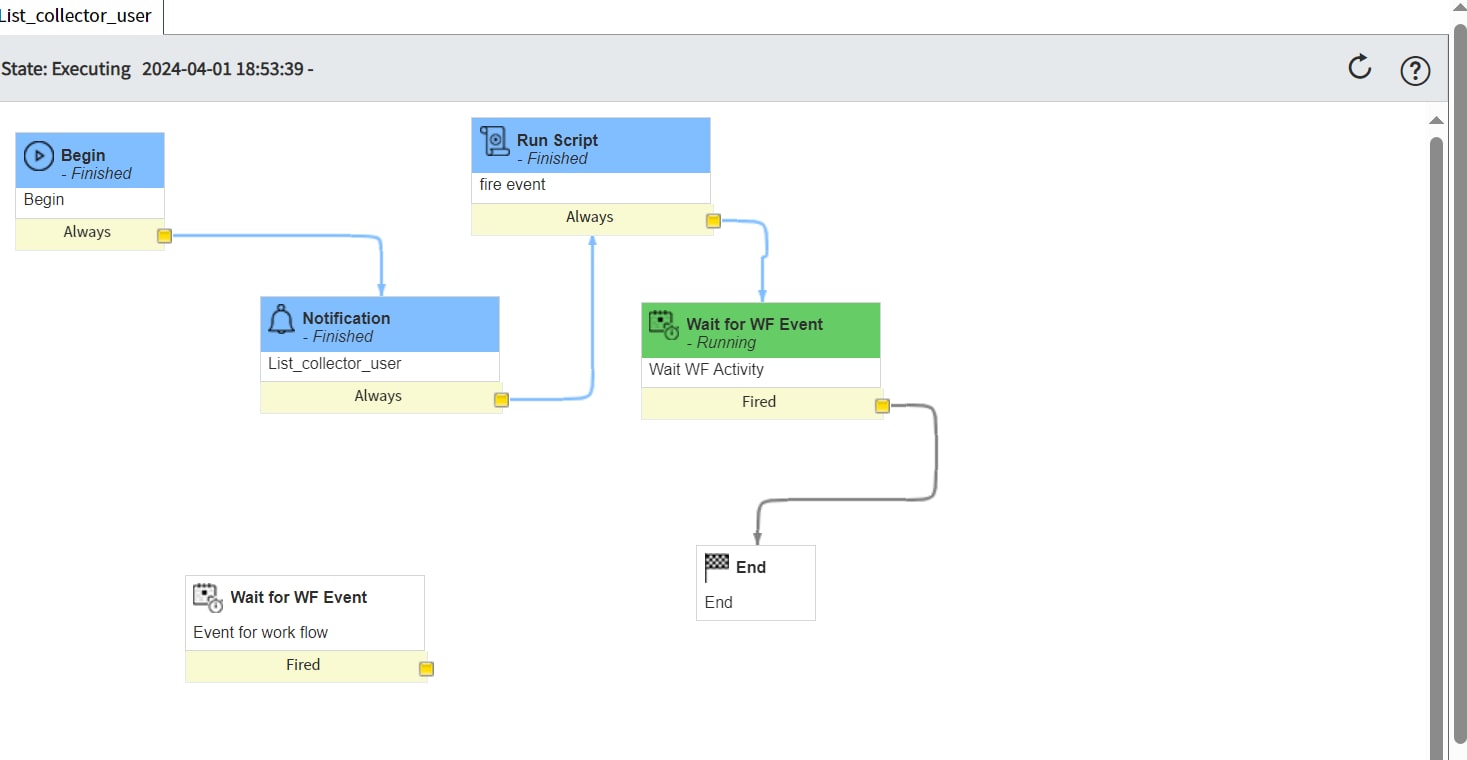Open the workflow help

click(x=1414, y=70)
